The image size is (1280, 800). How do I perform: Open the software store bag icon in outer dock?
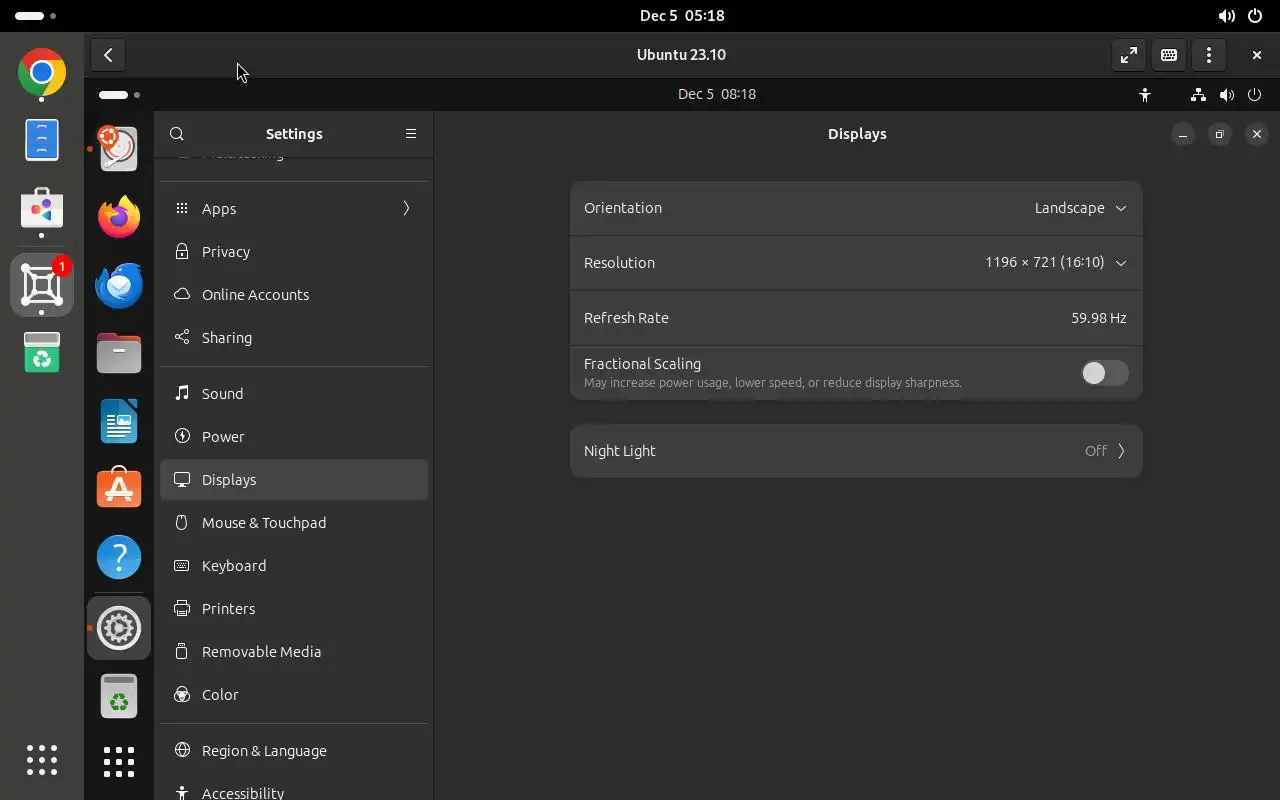click(x=42, y=208)
